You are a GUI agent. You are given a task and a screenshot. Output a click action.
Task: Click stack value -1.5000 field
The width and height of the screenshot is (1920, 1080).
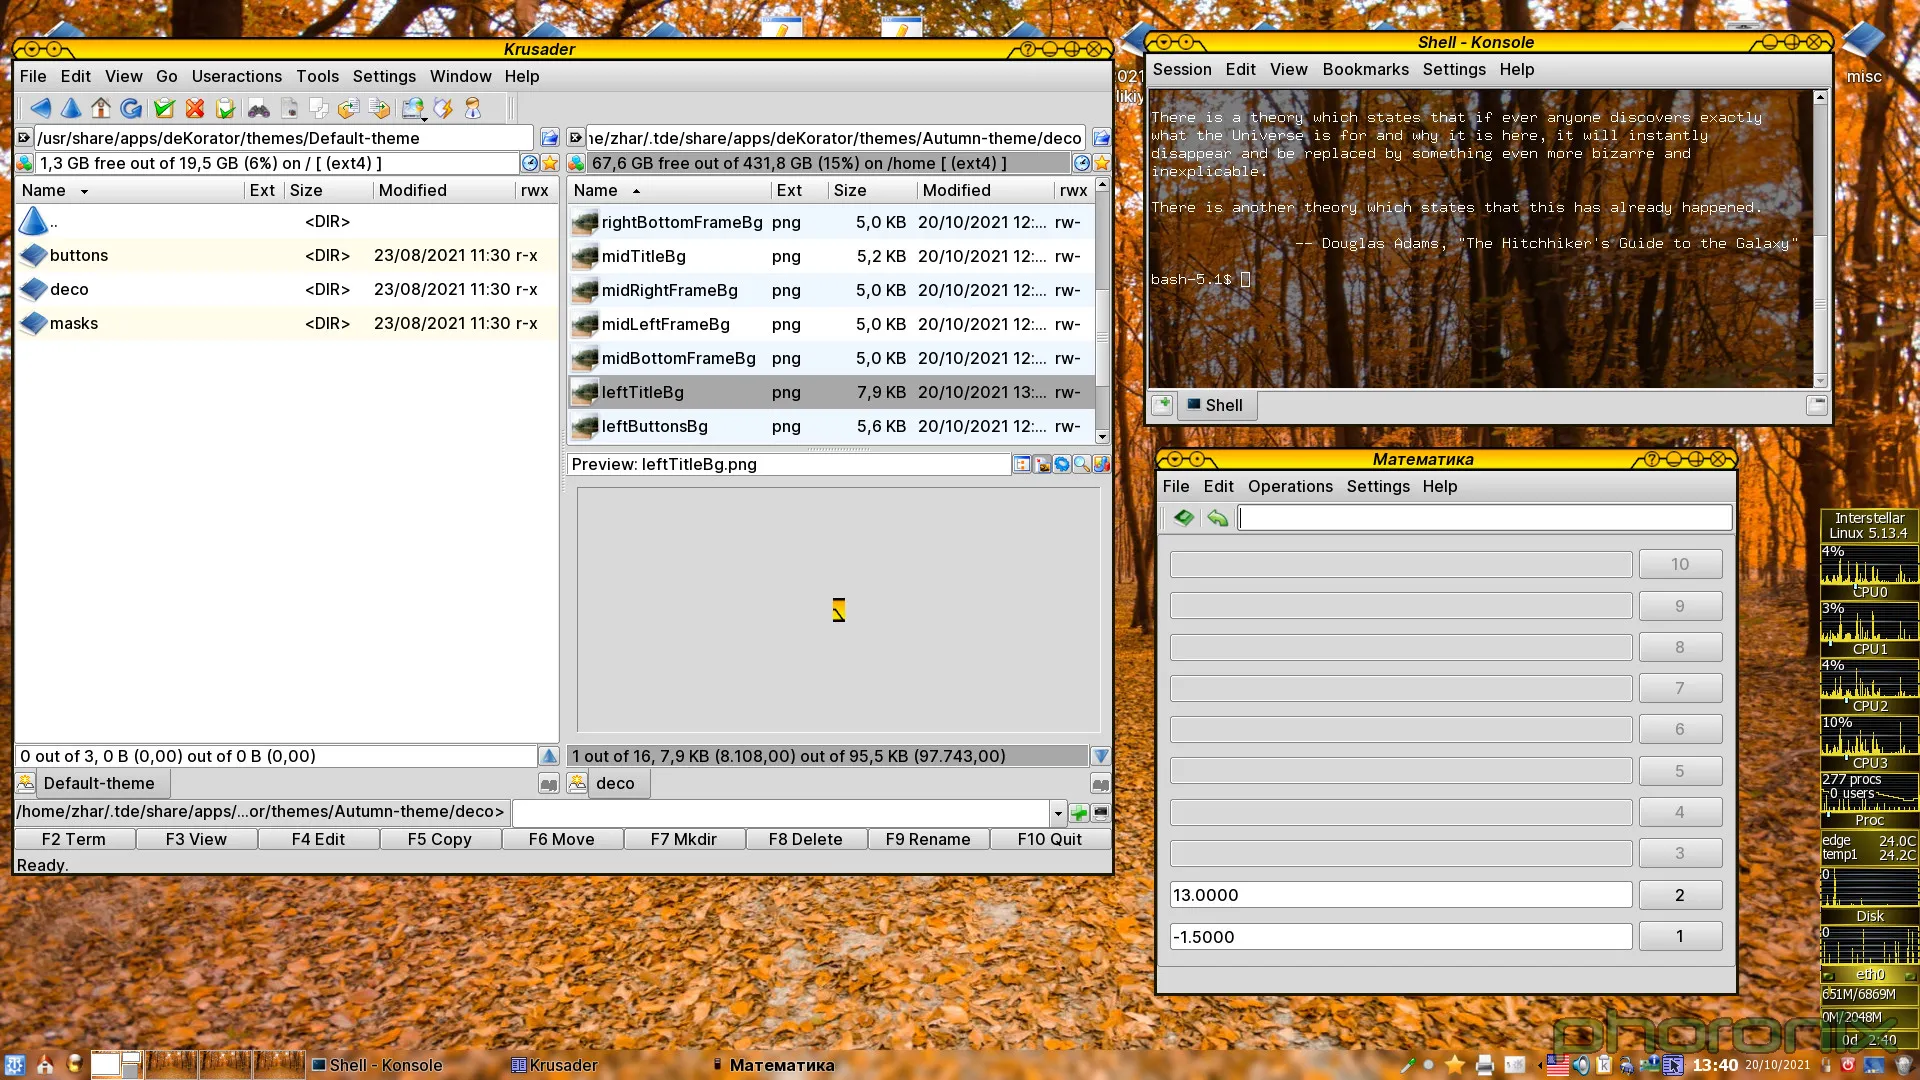tap(1401, 937)
